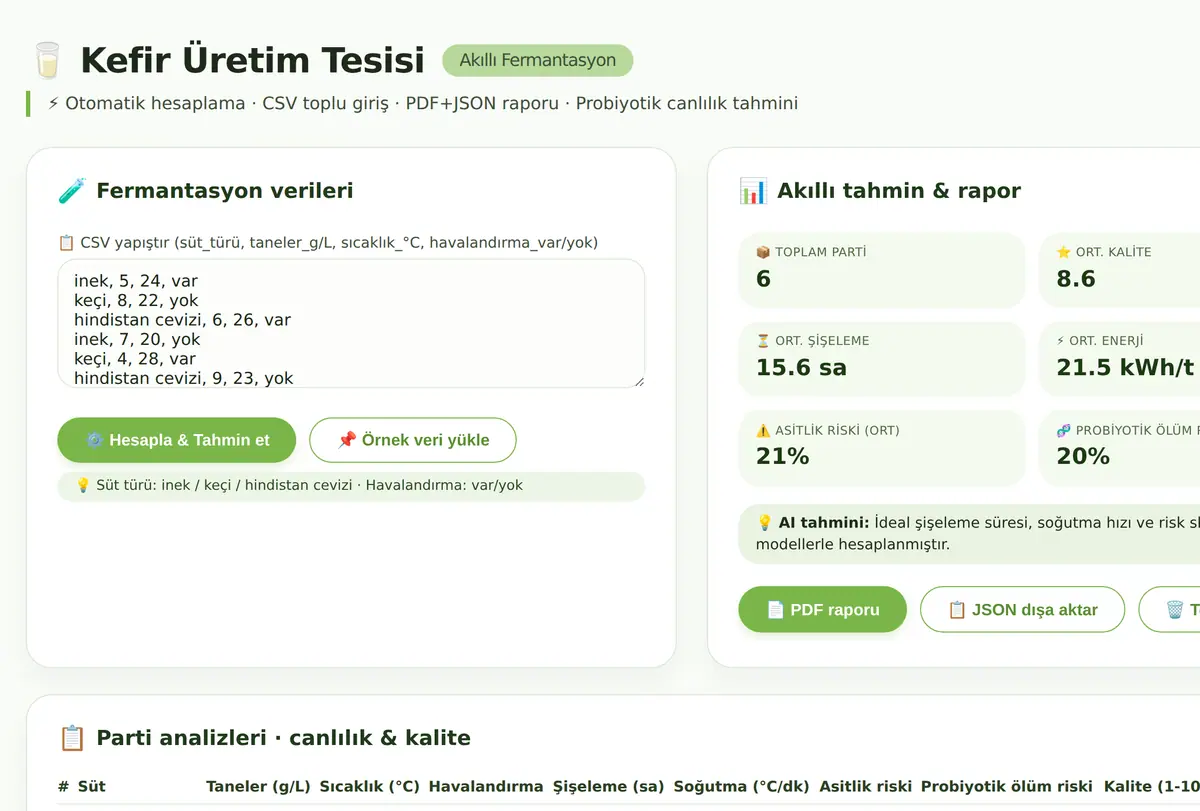Image resolution: width=1200 pixels, height=811 pixels.
Task: Click CSV line 'keçi, 4, 28, var'
Action: (135, 359)
